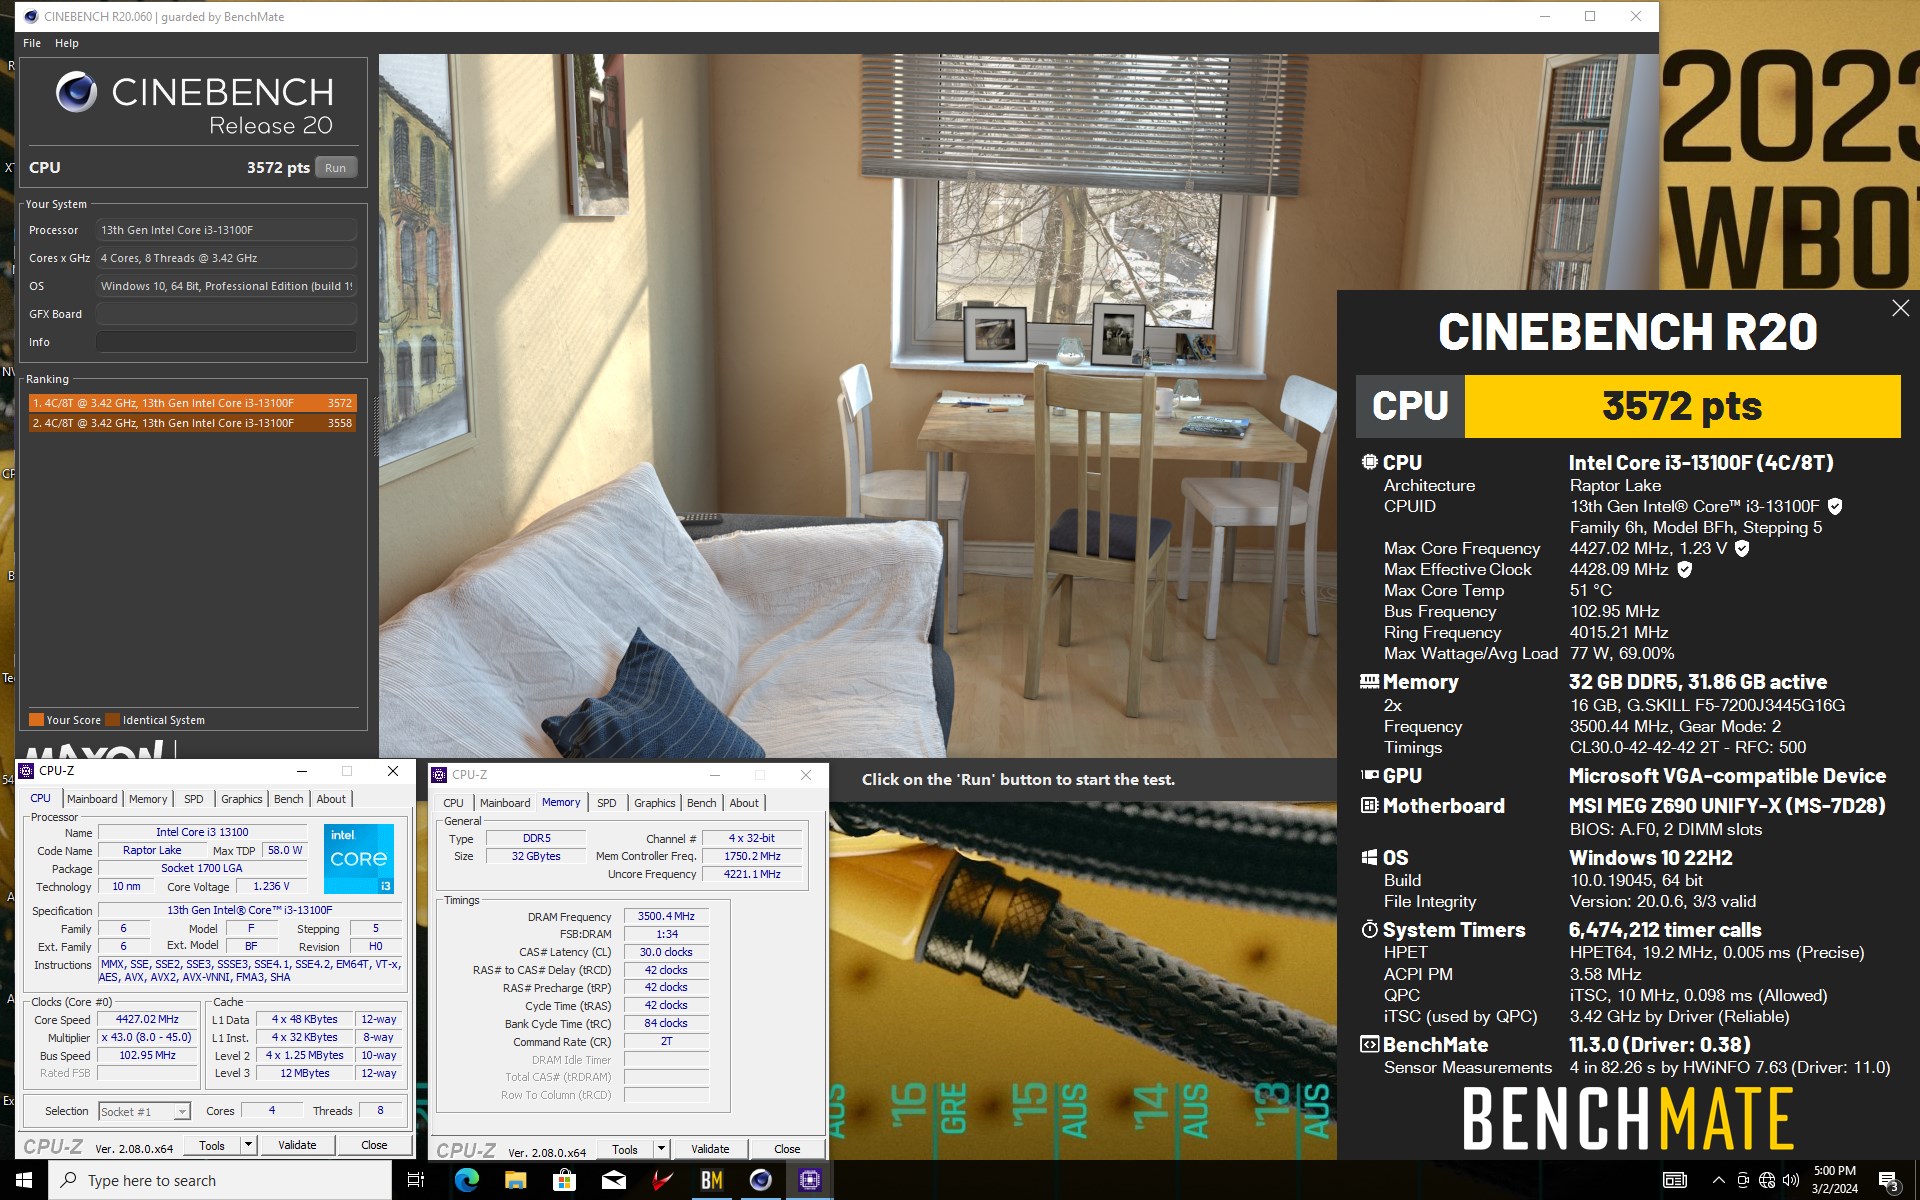Switch to Memory tab in left CPU-Z
This screenshot has width=1920, height=1200.
[x=148, y=798]
